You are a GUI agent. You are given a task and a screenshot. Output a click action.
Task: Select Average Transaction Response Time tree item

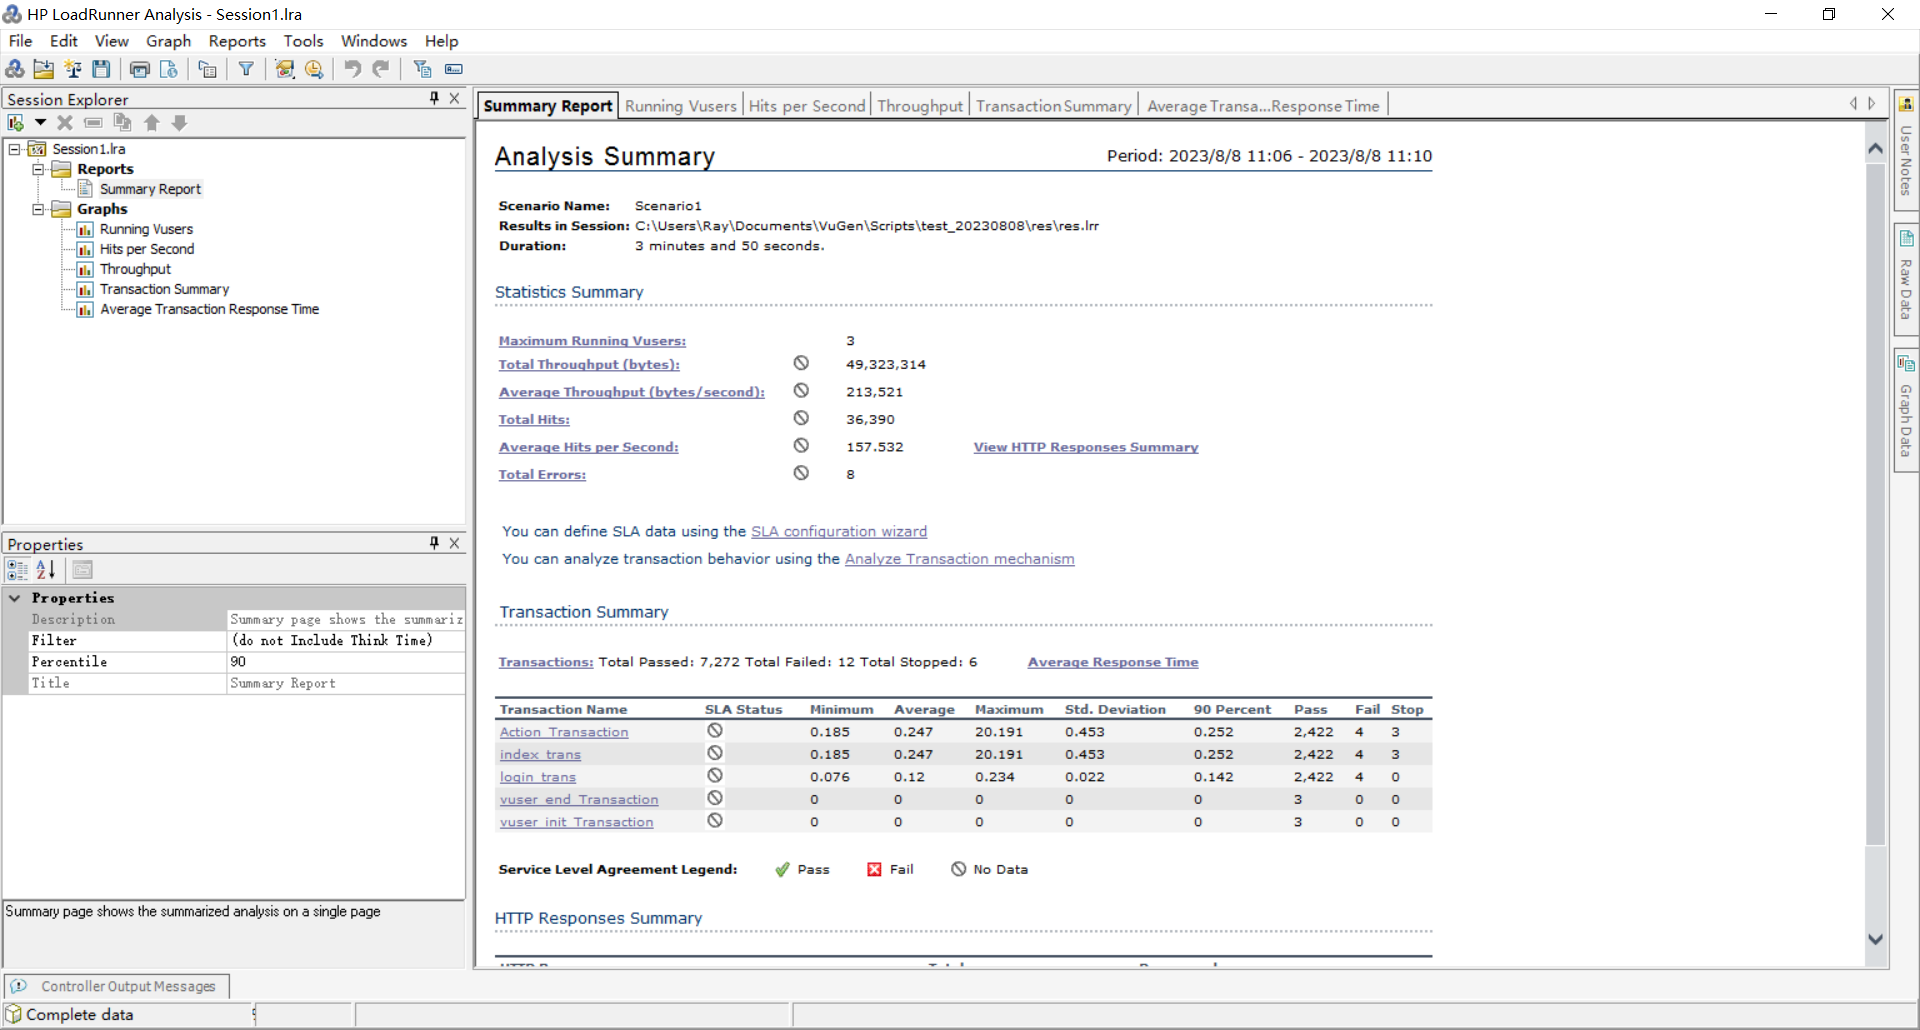point(209,309)
